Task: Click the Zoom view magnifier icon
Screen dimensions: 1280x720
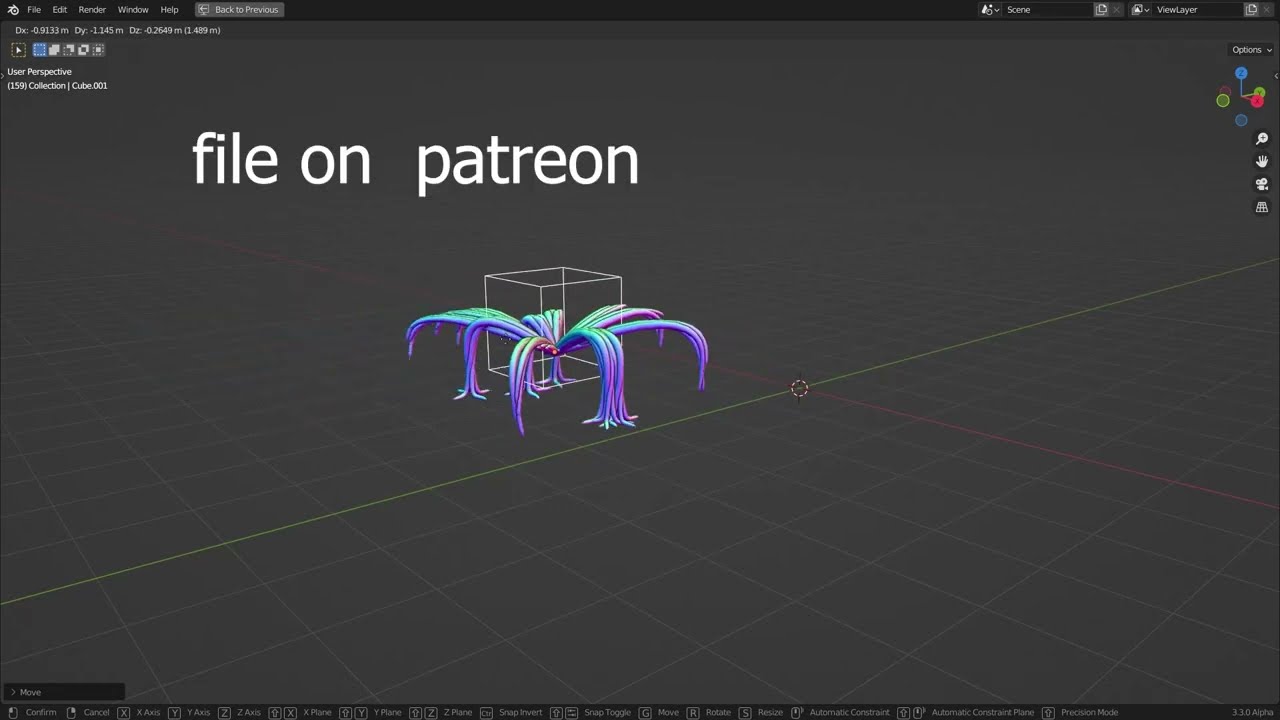Action: pos(1262,139)
